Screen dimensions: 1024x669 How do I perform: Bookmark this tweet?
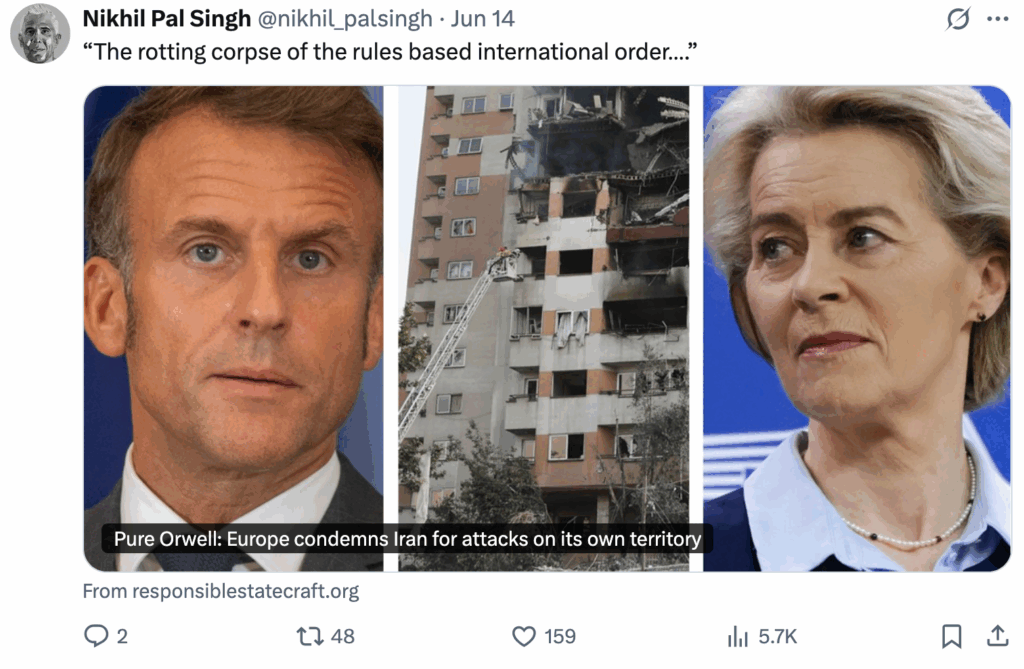point(952,636)
